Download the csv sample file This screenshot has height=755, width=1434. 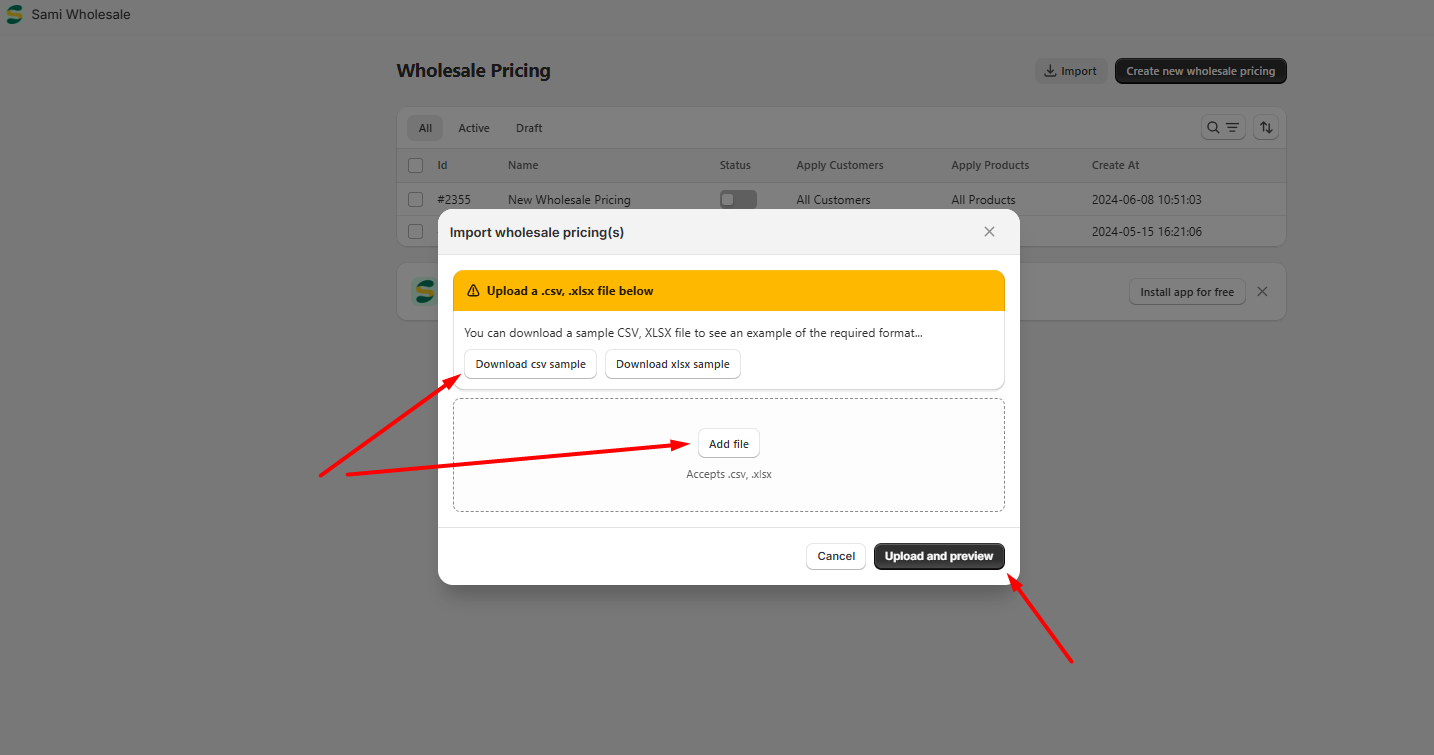pyautogui.click(x=530, y=364)
